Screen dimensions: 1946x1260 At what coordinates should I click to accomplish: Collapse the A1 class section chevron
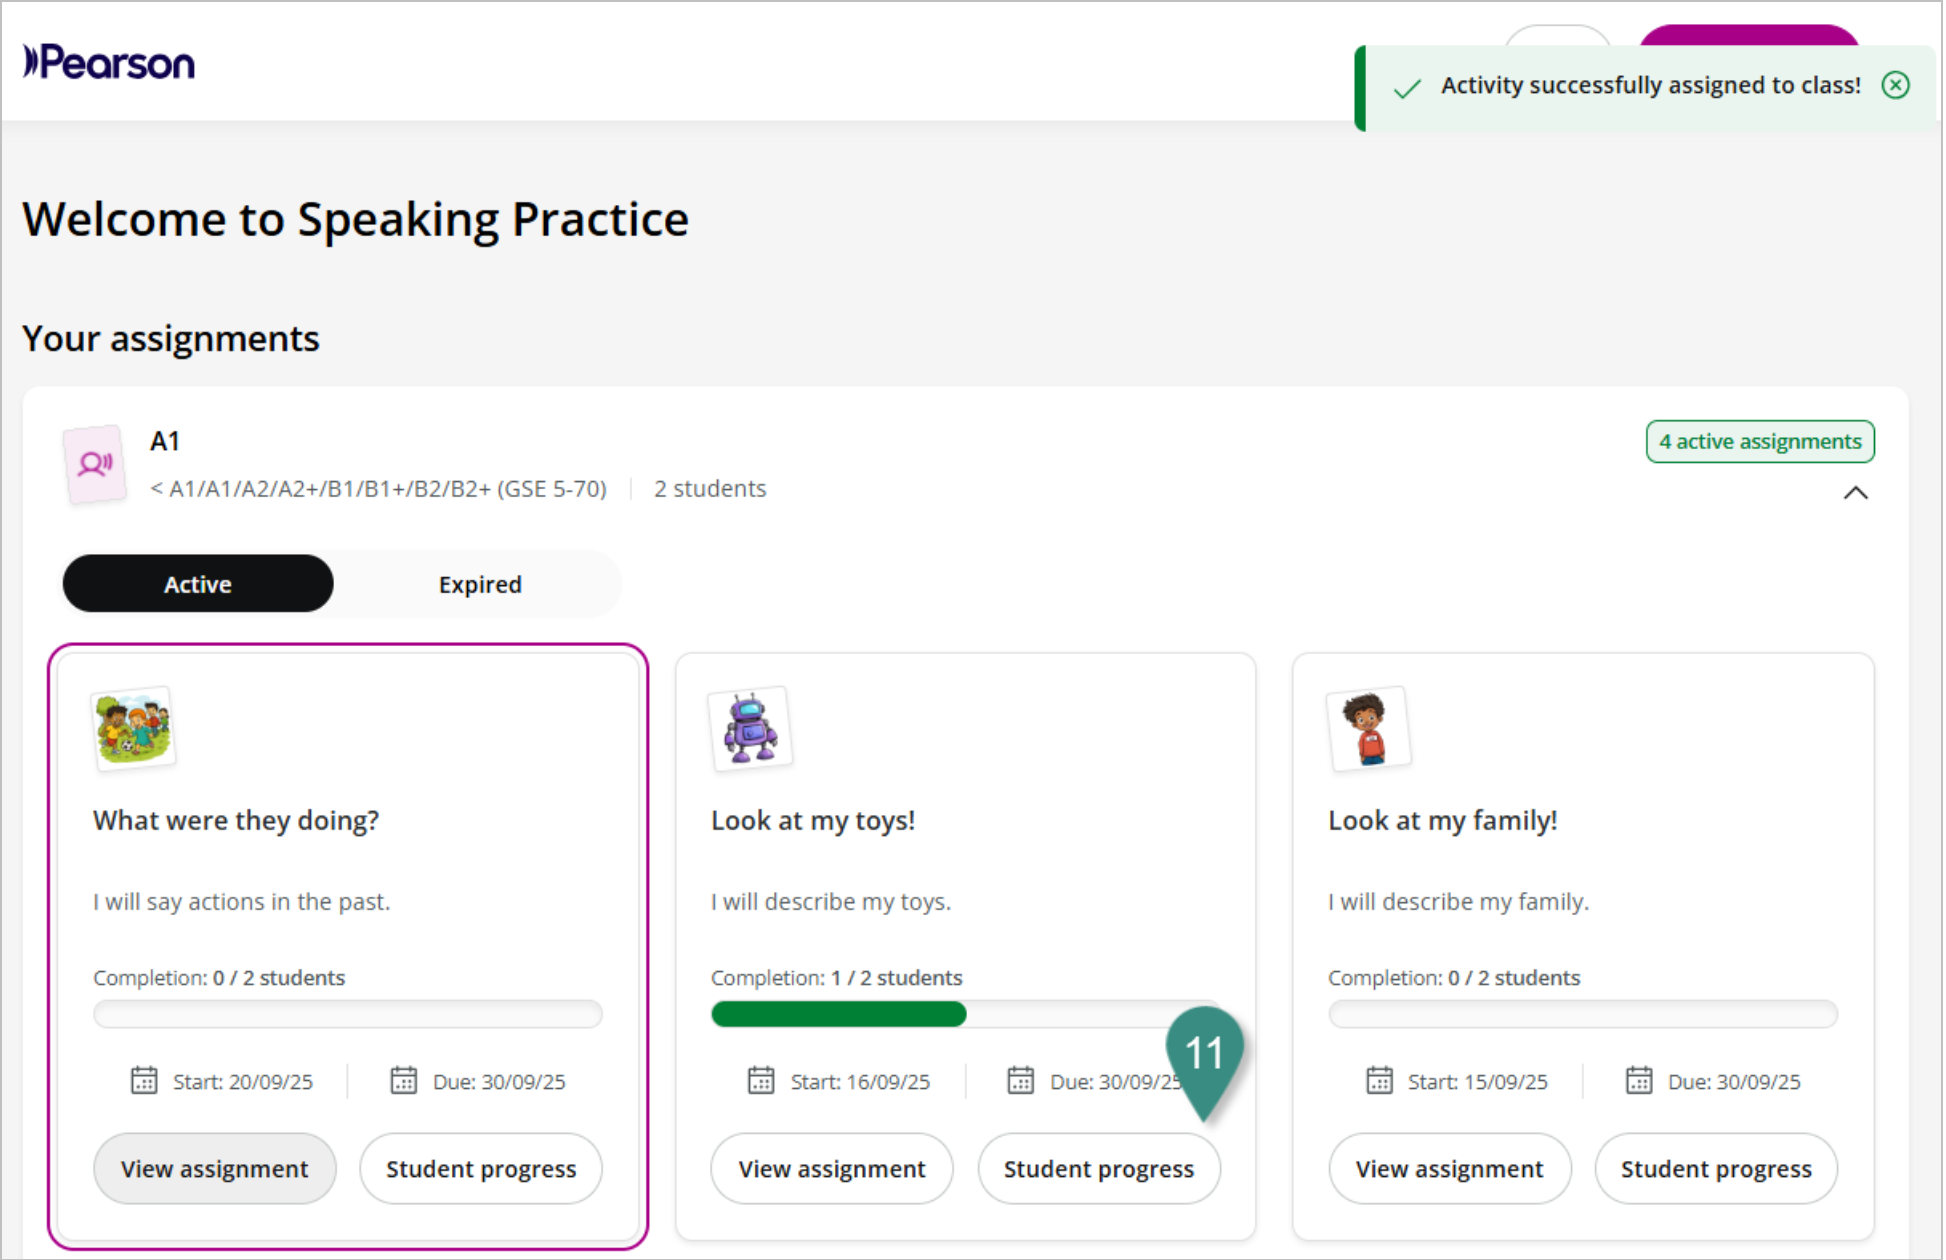tap(1855, 493)
